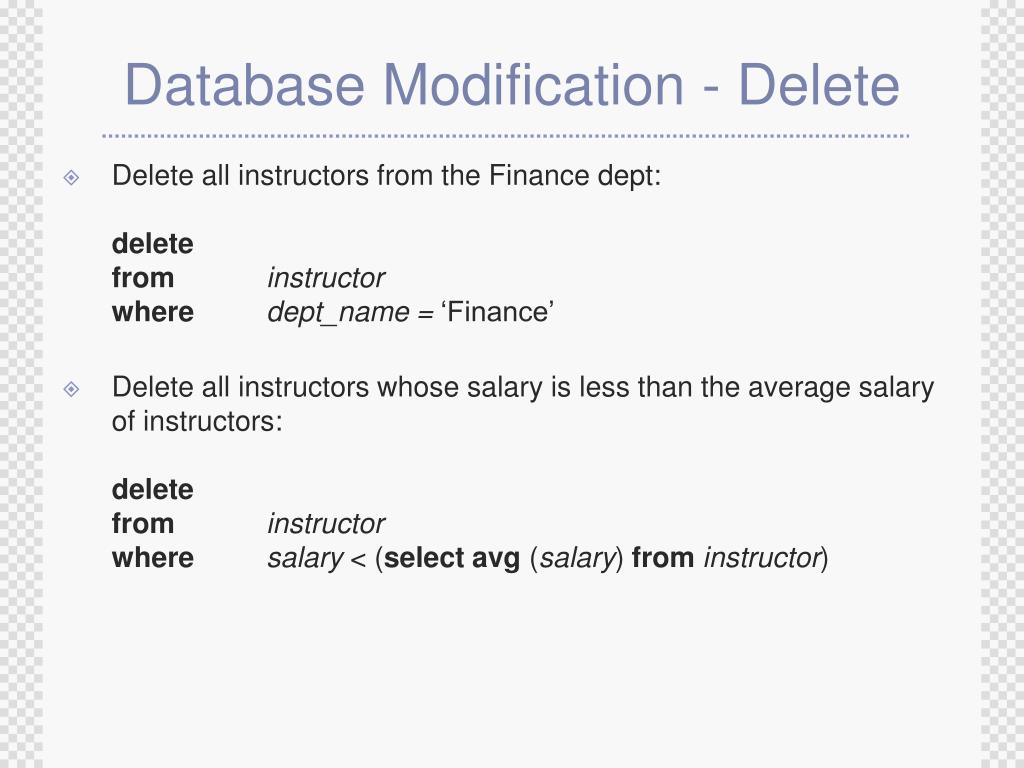Click the second bold 'where' keyword
Viewport: 1024px width, 768px height.
(153, 558)
